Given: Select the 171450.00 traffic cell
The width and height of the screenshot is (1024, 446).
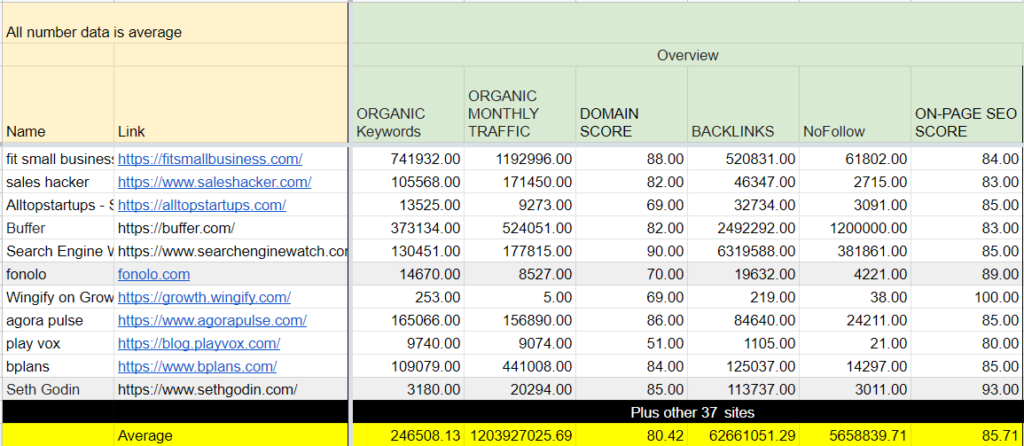Looking at the screenshot, I should pyautogui.click(x=520, y=182).
